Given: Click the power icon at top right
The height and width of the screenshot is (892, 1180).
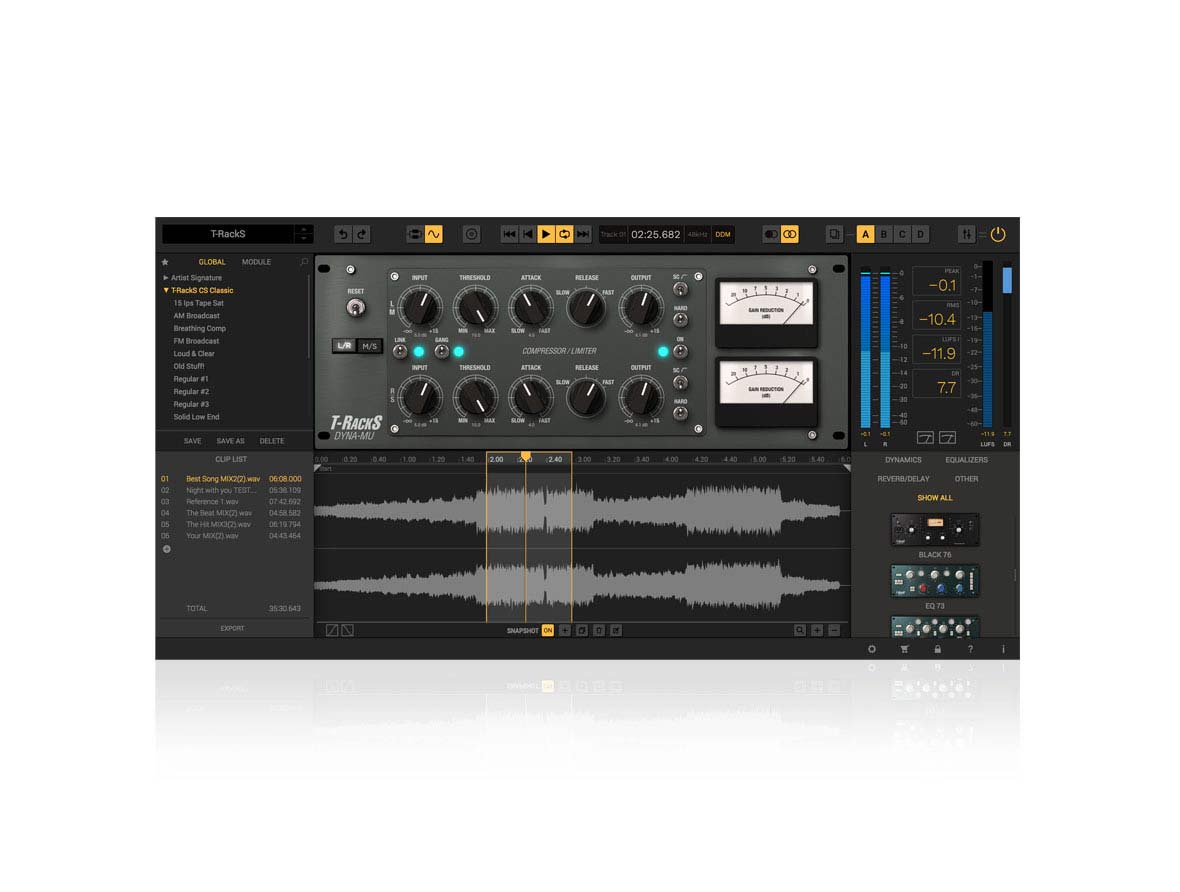Looking at the screenshot, I should coord(998,234).
